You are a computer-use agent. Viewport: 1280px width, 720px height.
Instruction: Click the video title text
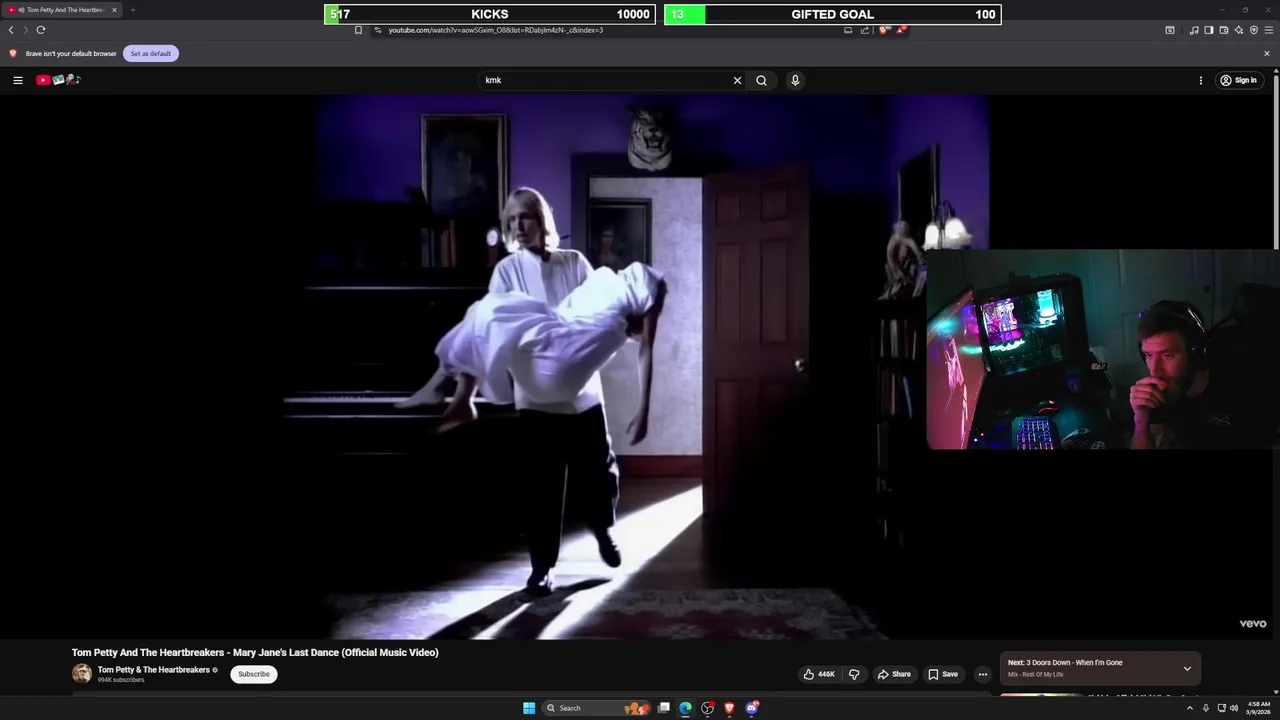[255, 652]
